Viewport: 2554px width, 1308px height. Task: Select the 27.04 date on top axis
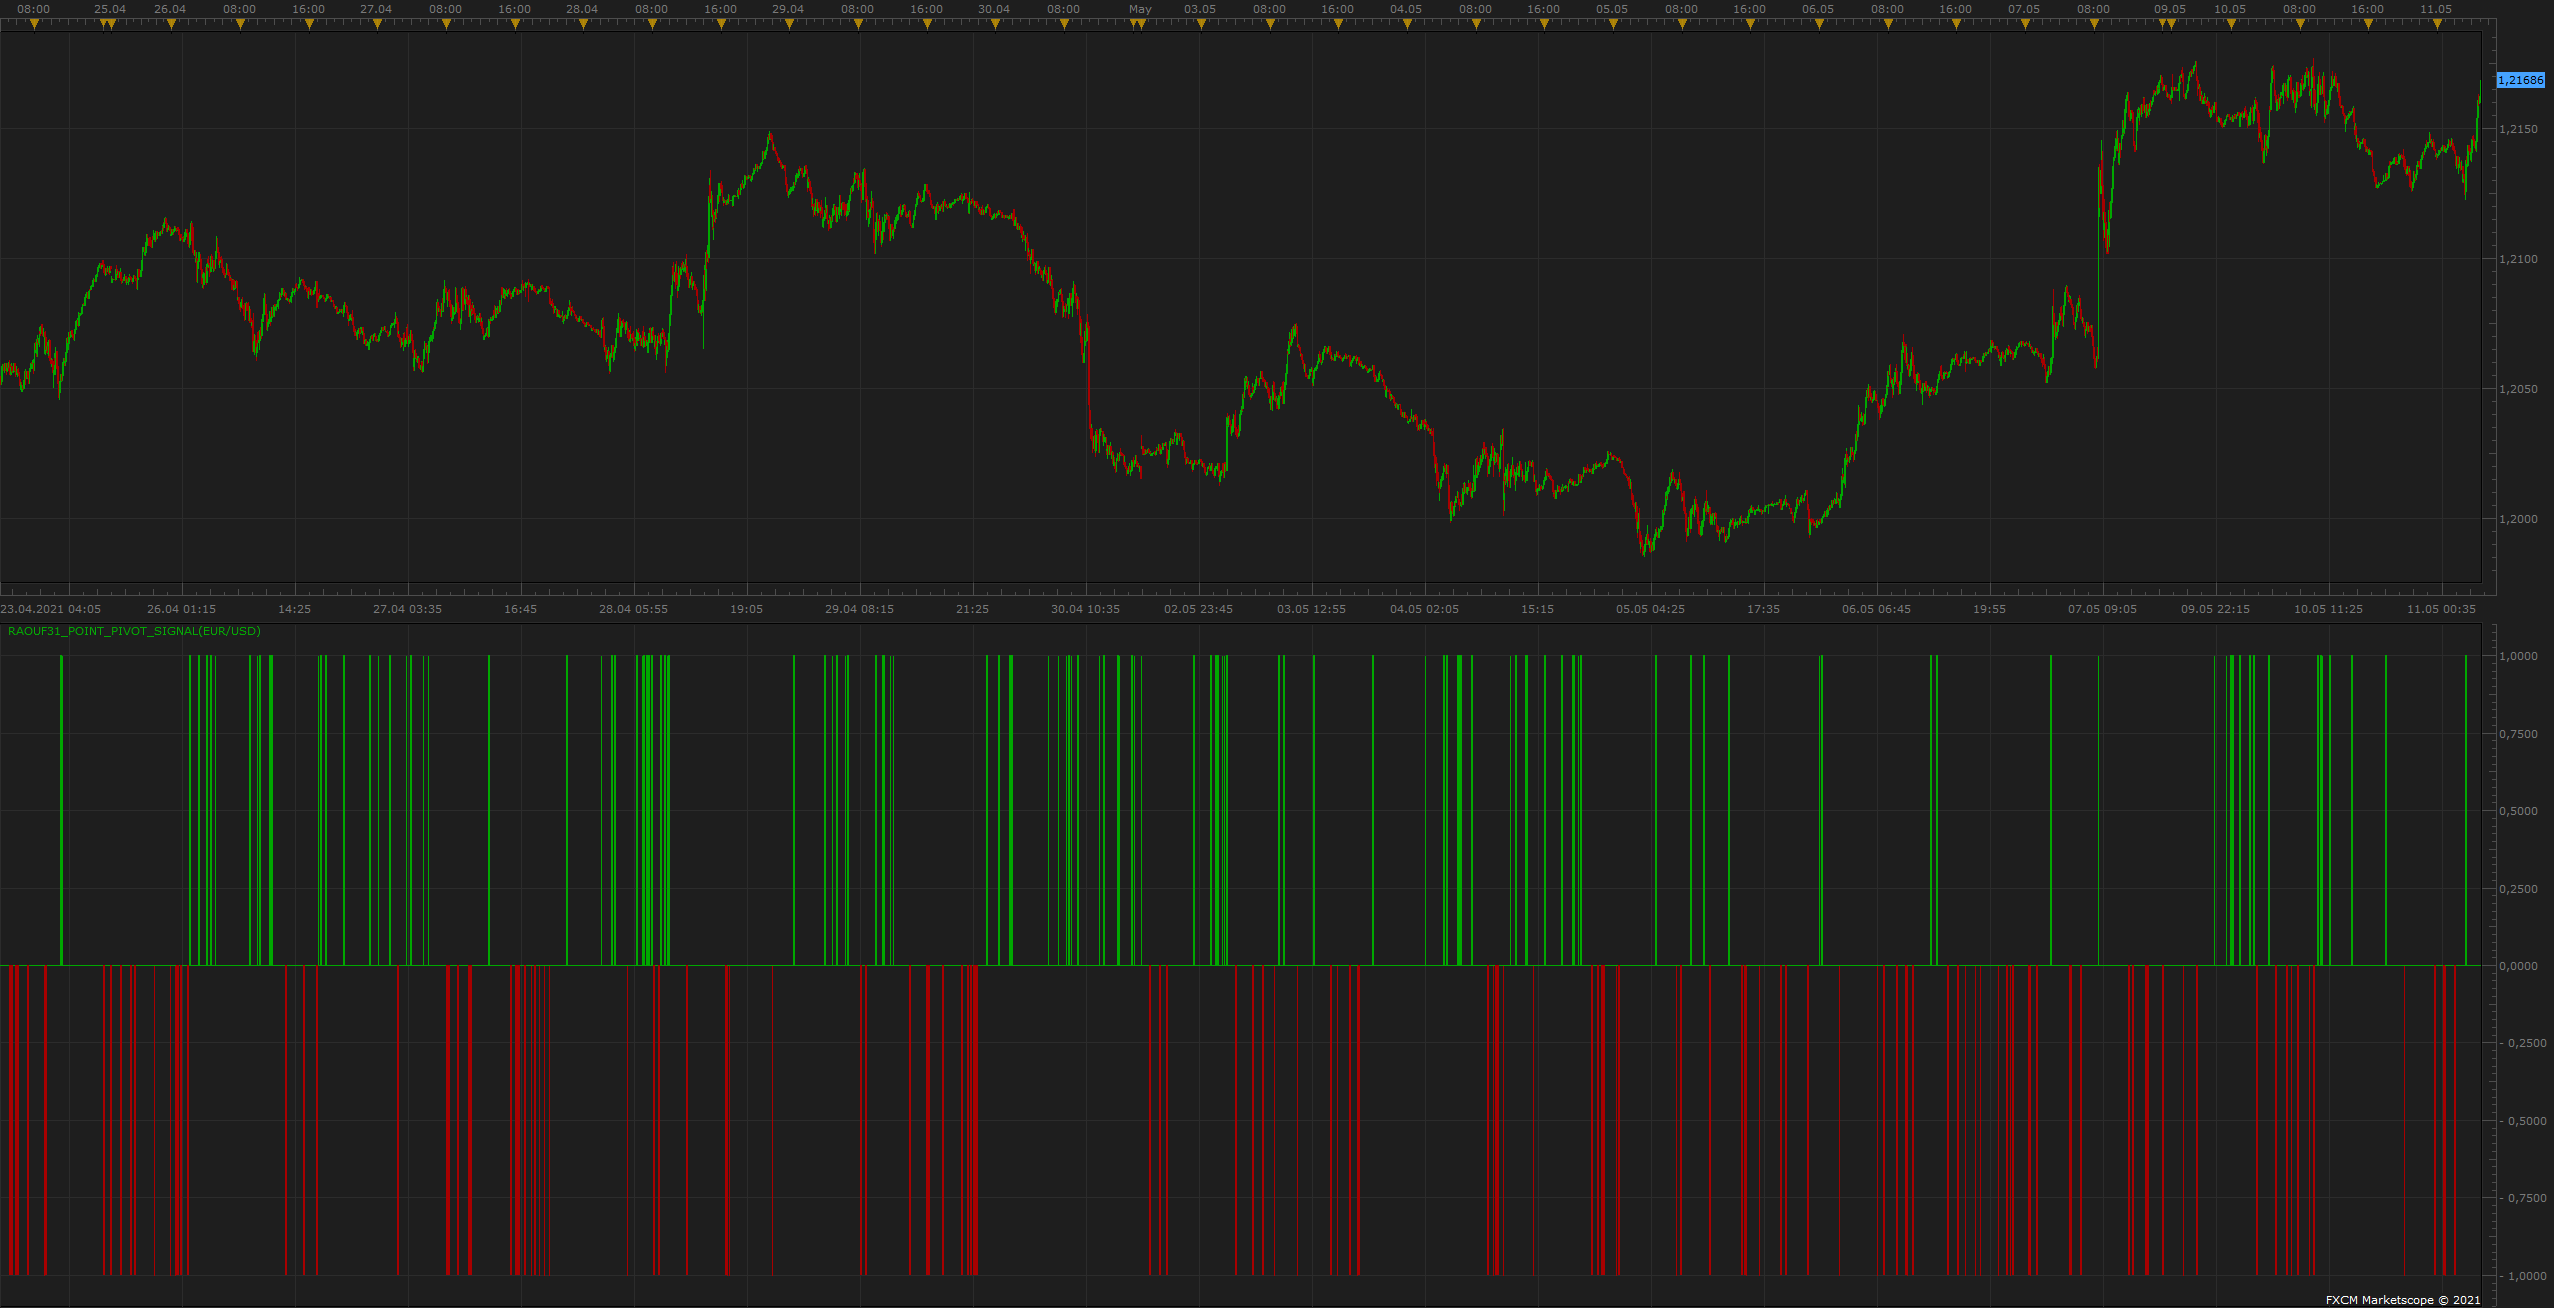[376, 9]
